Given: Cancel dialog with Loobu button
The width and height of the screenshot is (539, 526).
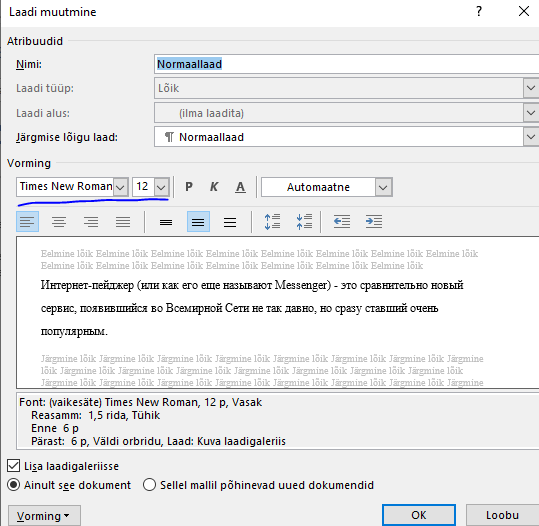Looking at the screenshot, I should tap(502, 515).
